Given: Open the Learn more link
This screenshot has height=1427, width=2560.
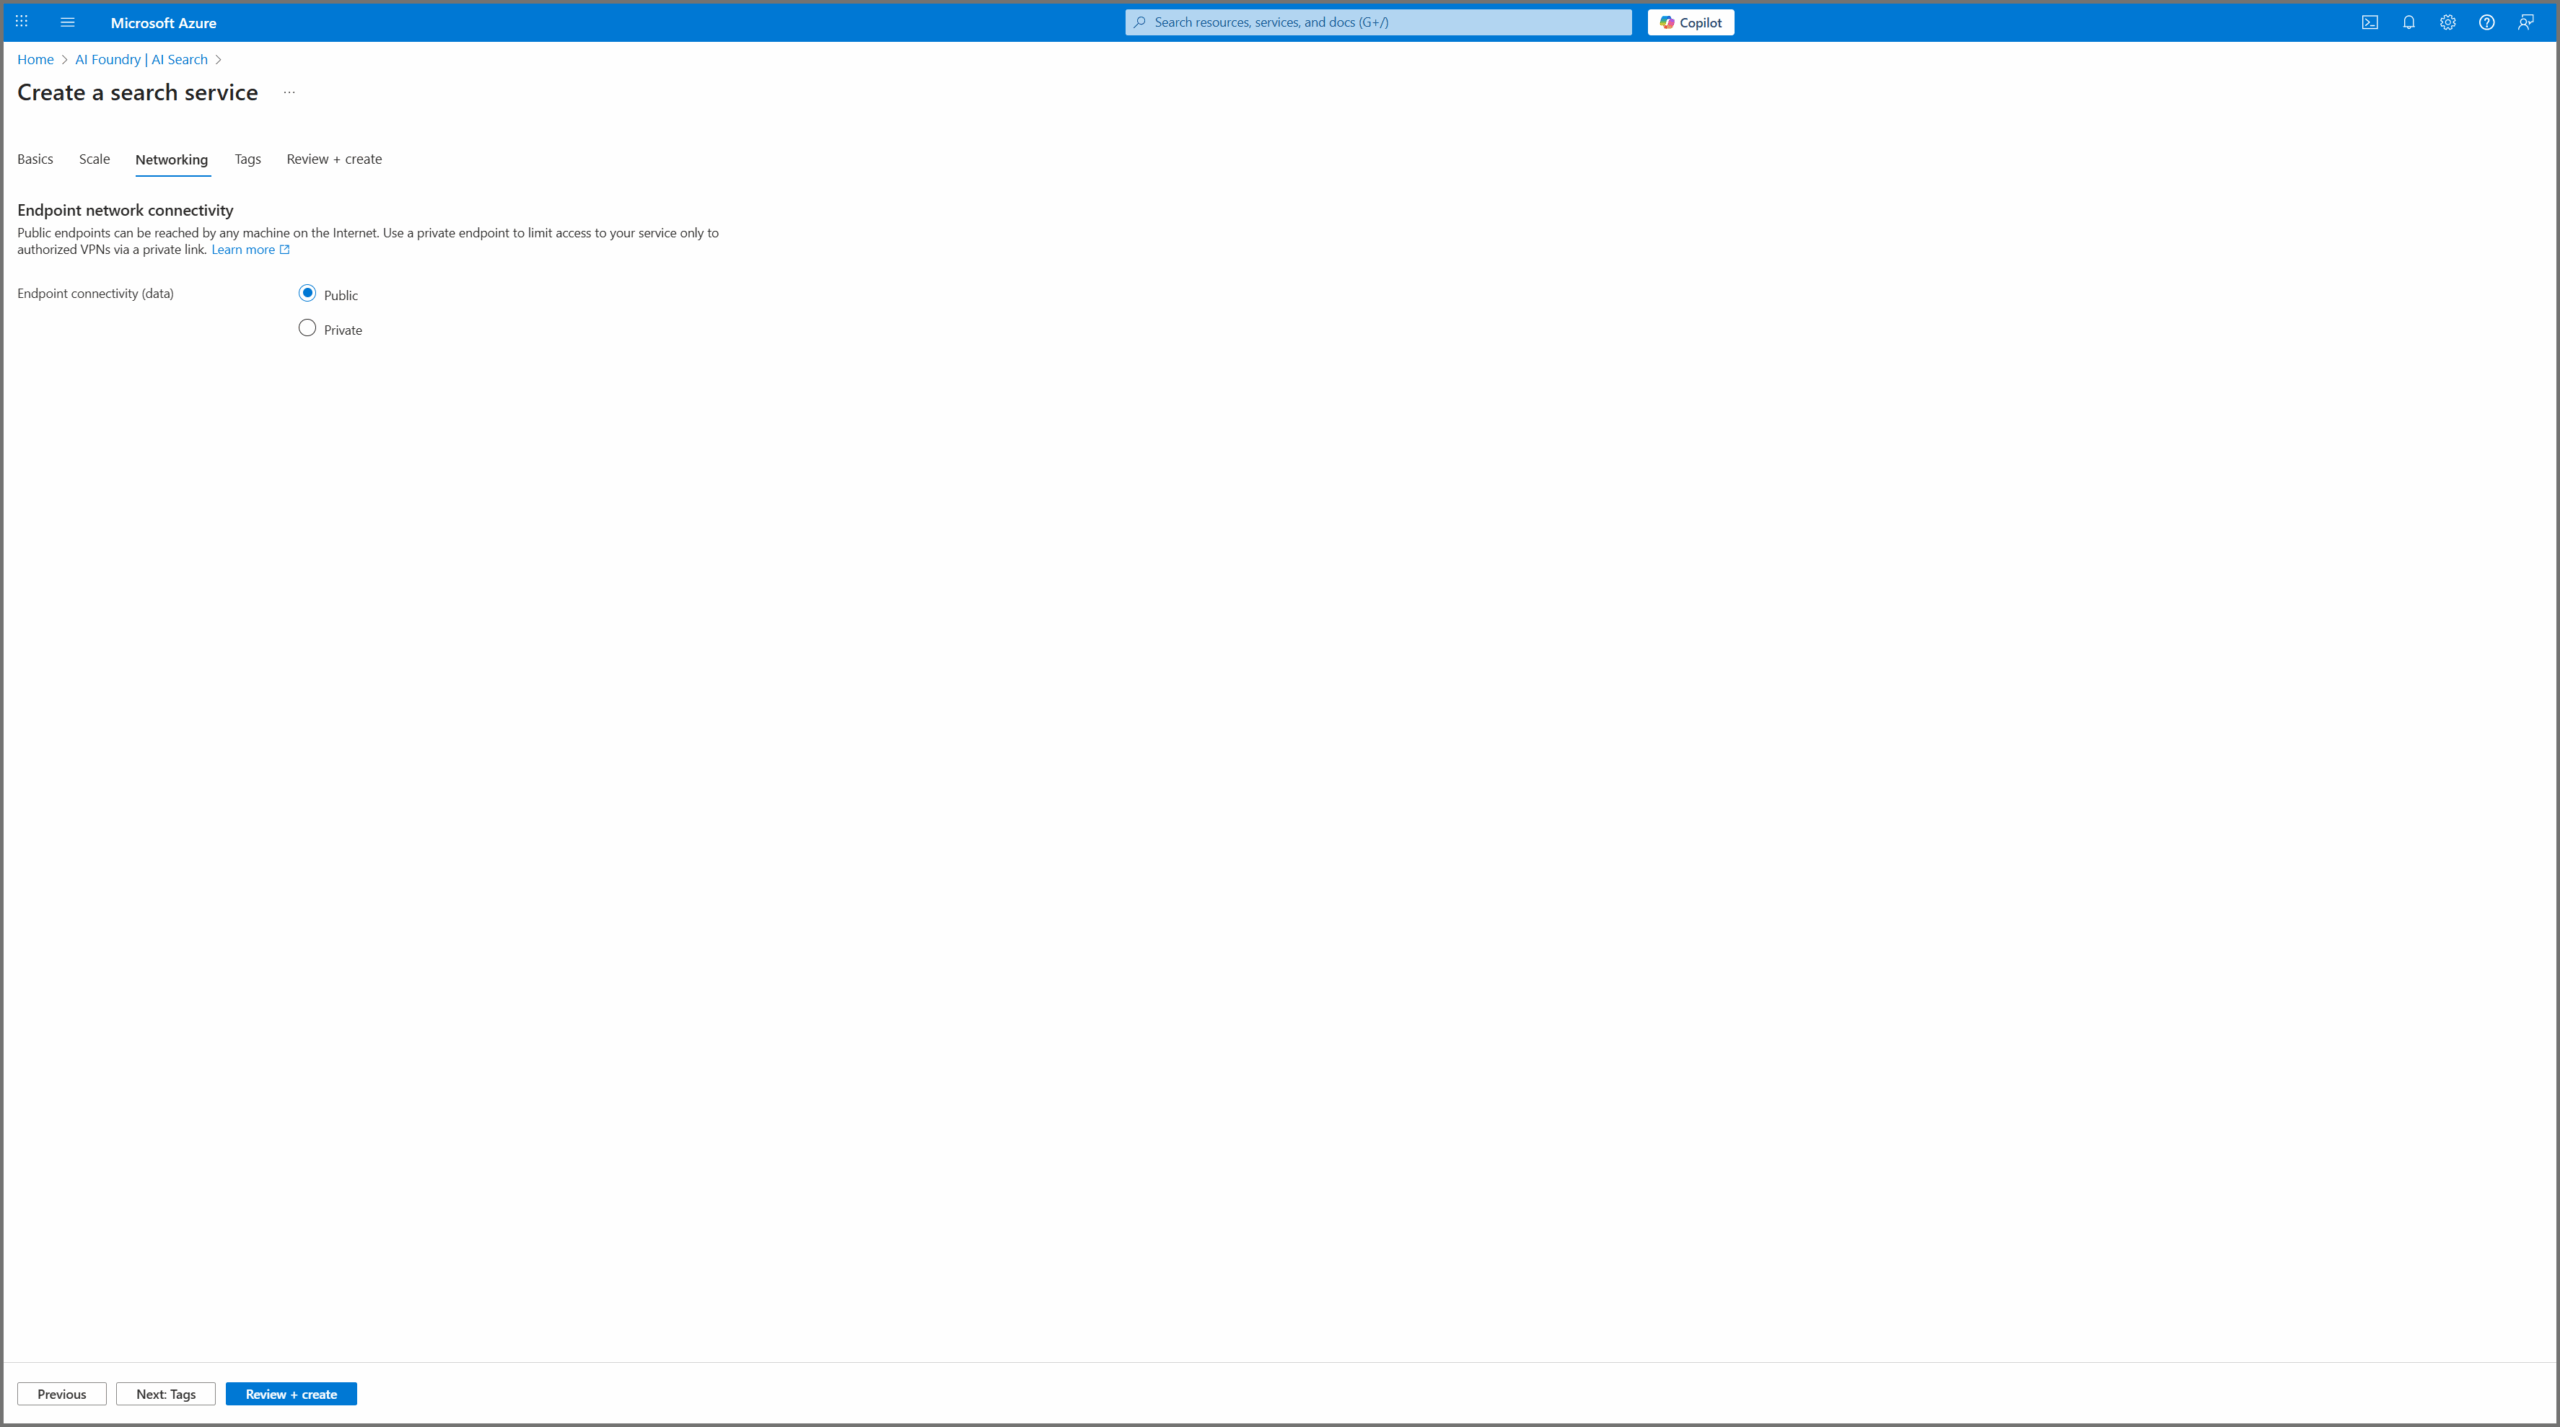Looking at the screenshot, I should [243, 250].
